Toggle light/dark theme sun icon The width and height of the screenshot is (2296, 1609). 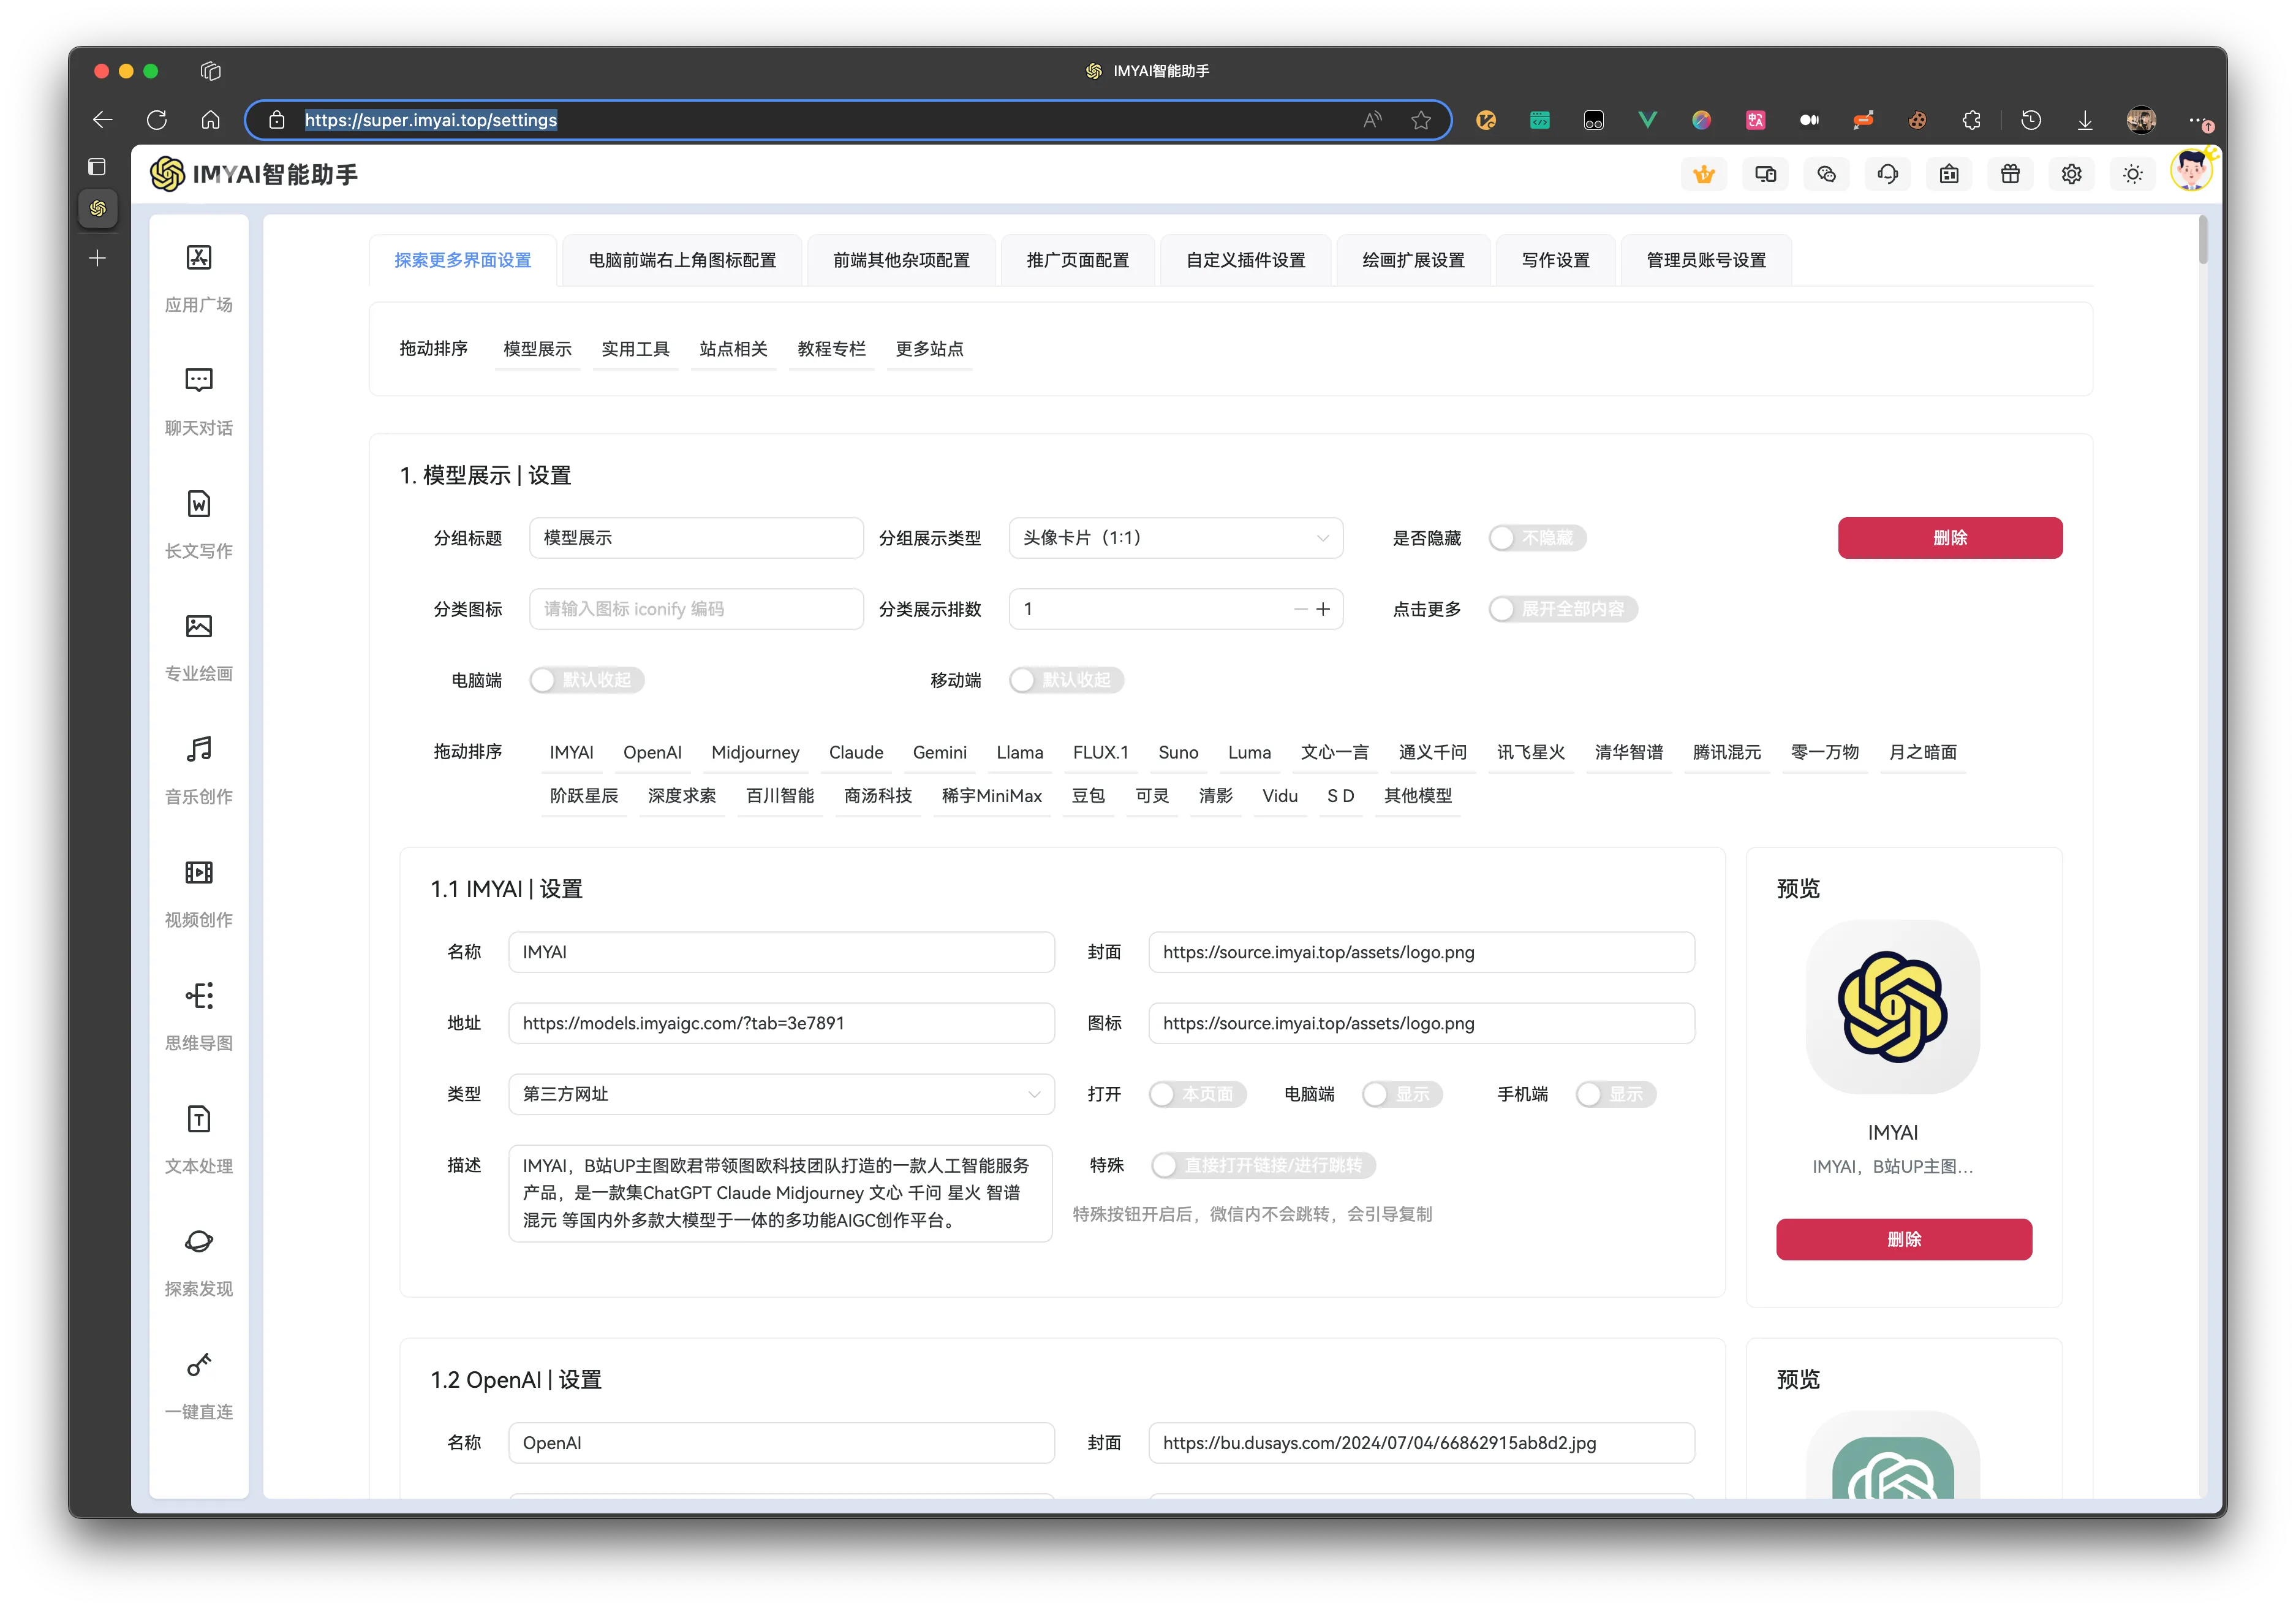pos(2132,175)
